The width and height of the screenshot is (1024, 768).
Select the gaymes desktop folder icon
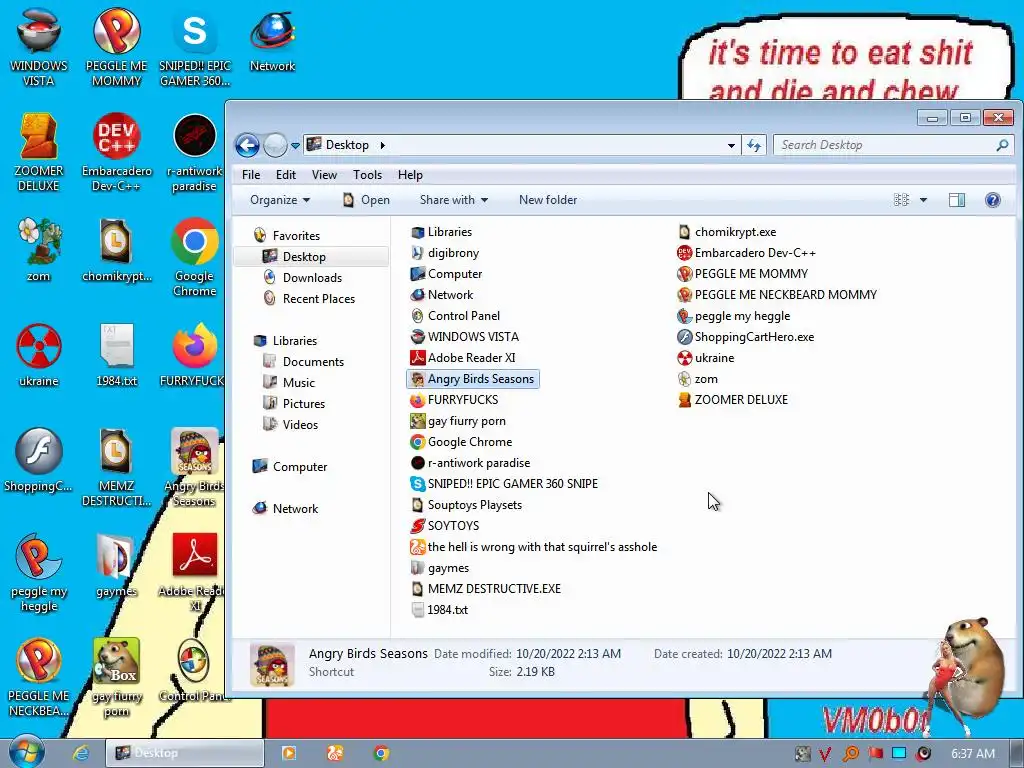(x=116, y=565)
